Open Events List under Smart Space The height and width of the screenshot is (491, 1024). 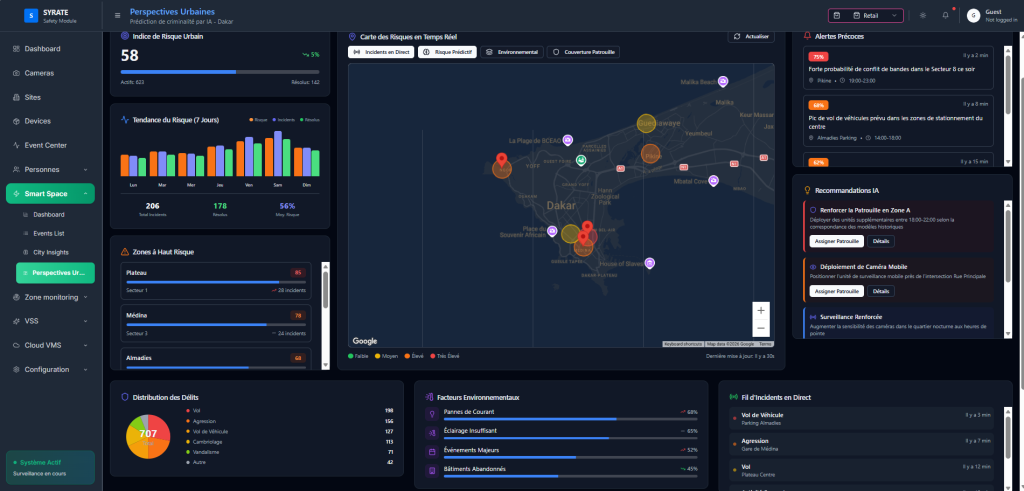tap(49, 233)
